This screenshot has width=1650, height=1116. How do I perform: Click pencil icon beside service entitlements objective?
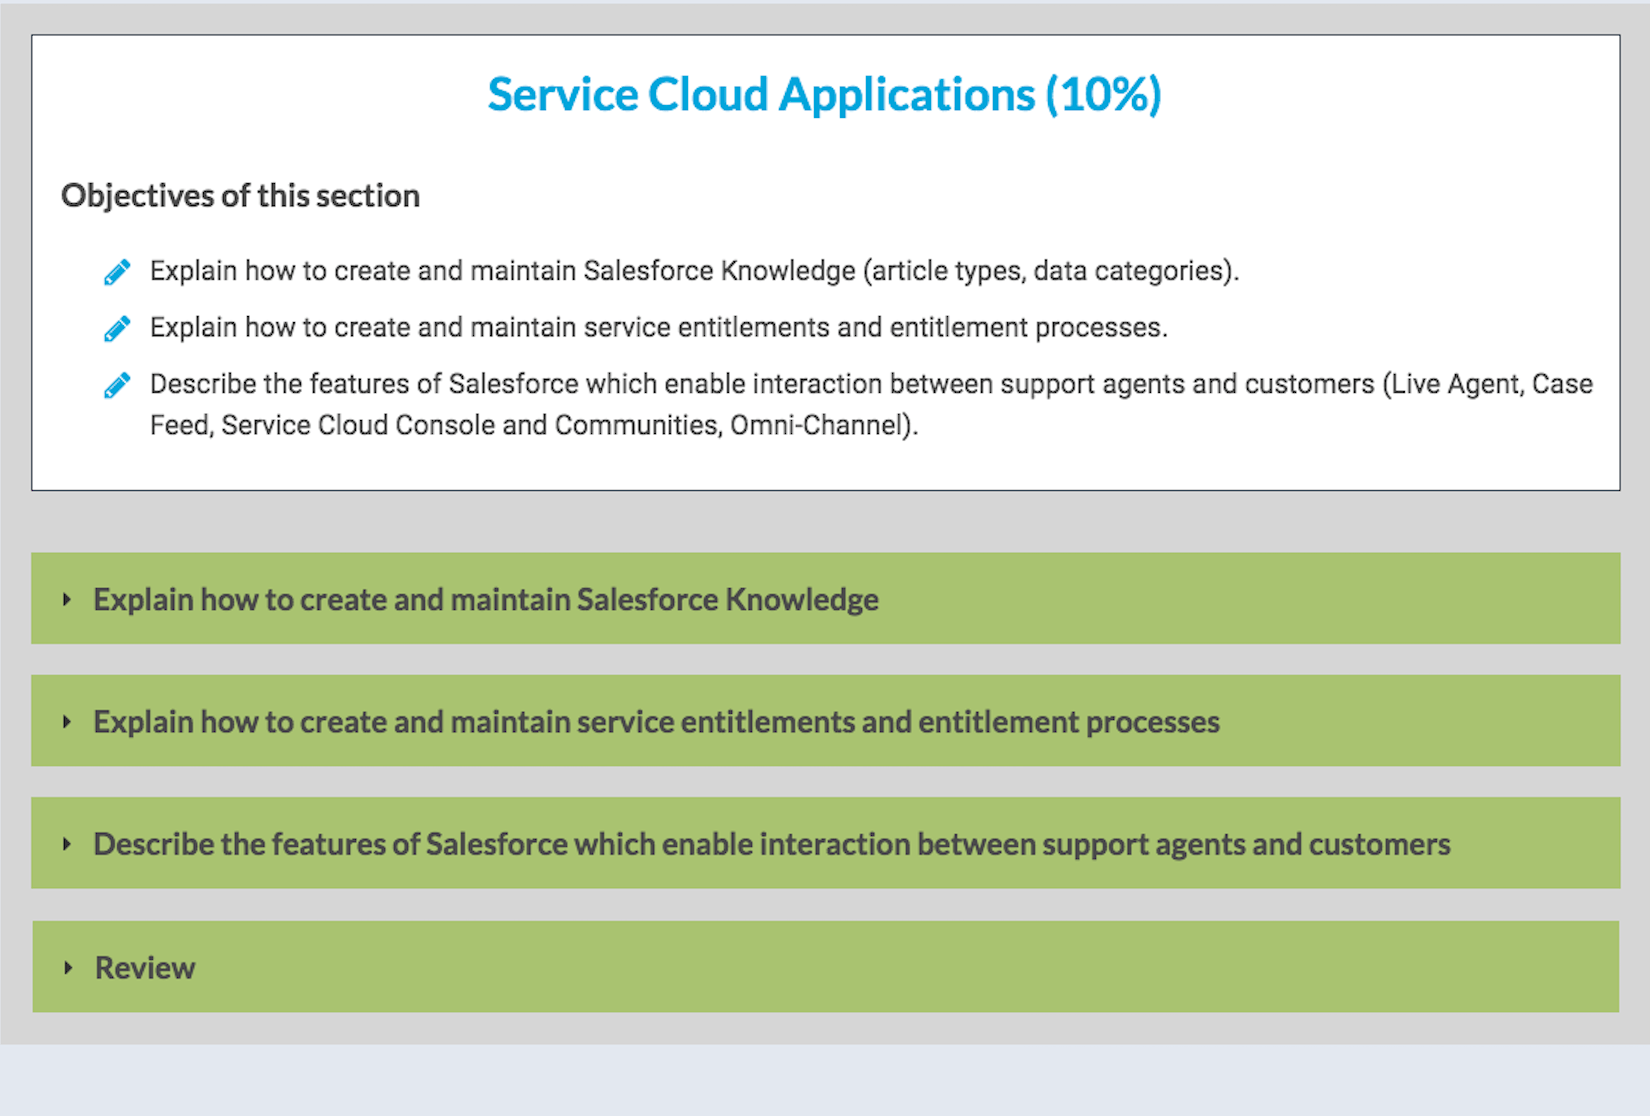pyautogui.click(x=117, y=329)
